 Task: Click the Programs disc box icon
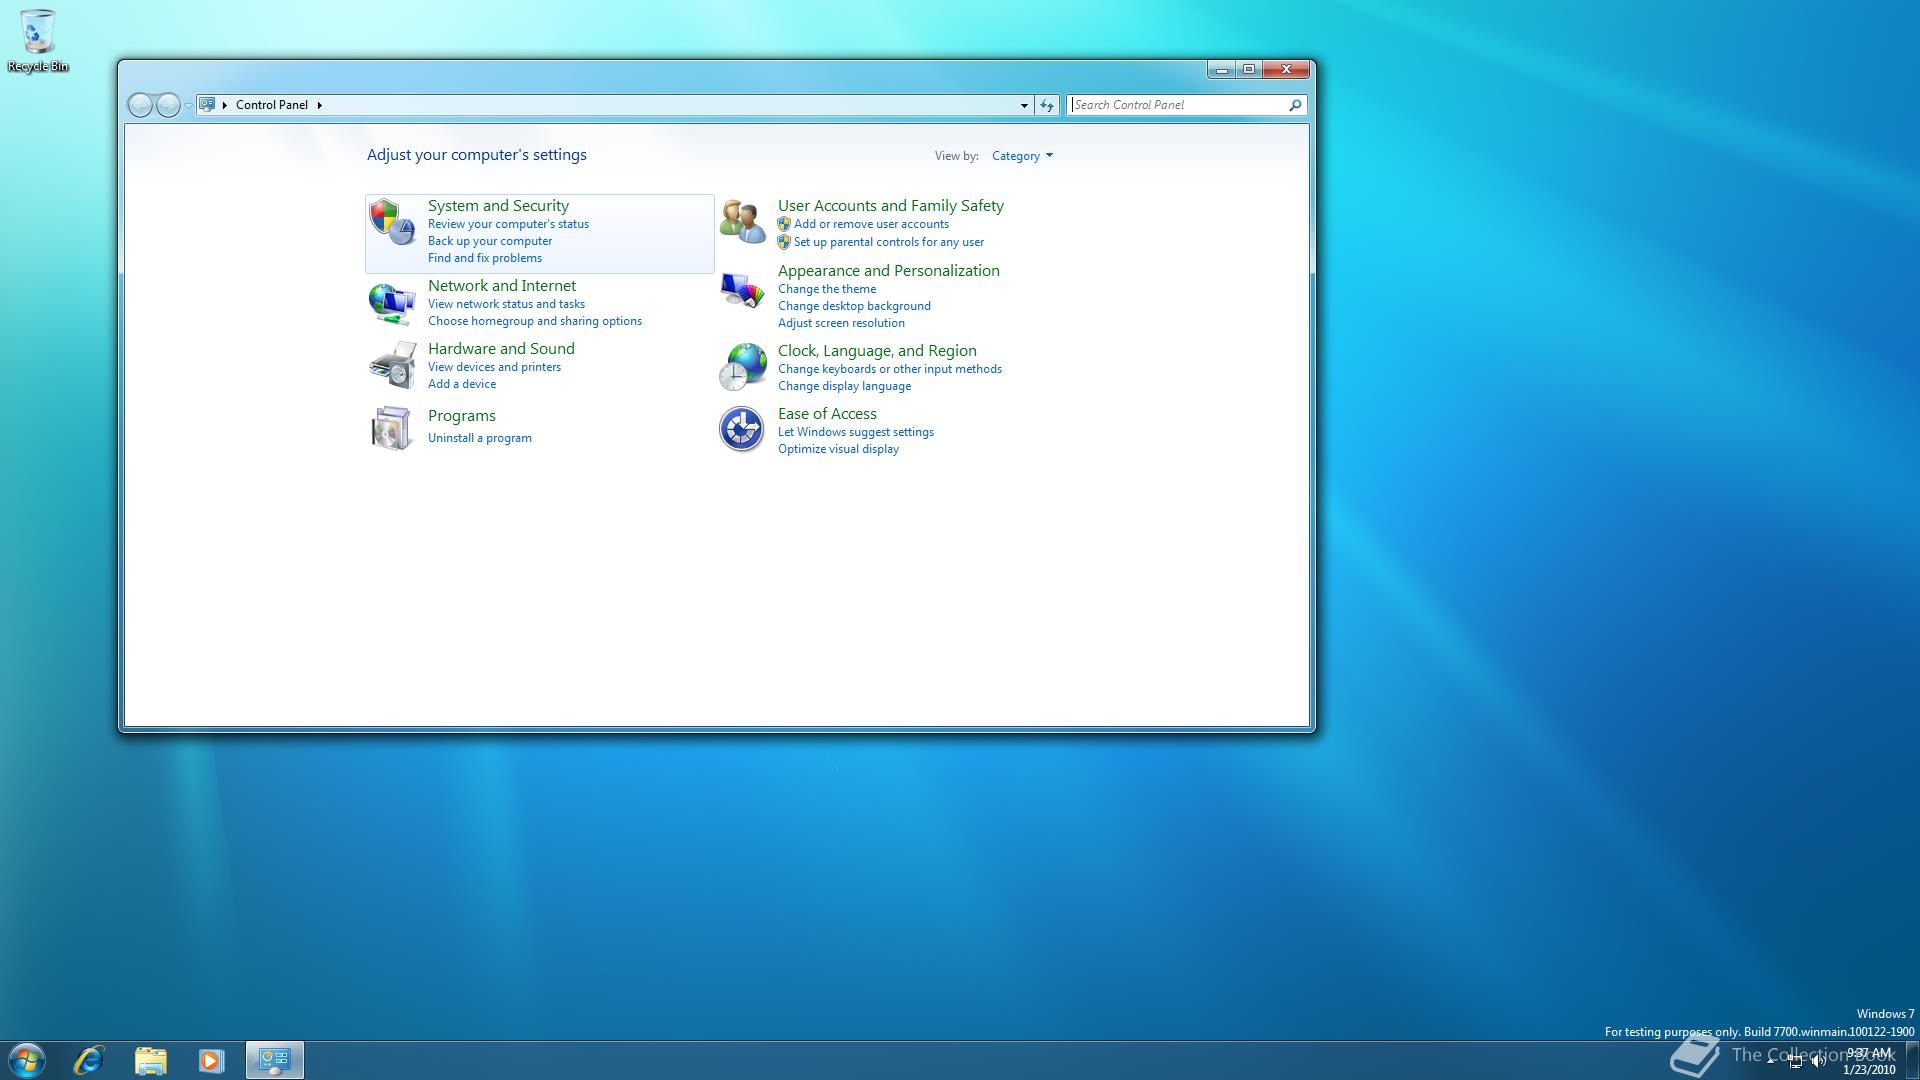pyautogui.click(x=391, y=429)
